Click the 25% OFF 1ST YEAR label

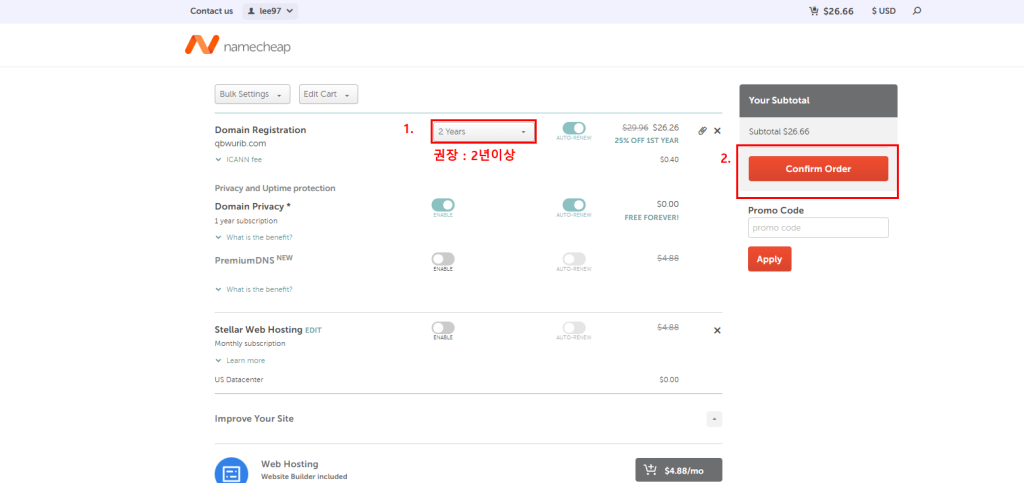646,140
